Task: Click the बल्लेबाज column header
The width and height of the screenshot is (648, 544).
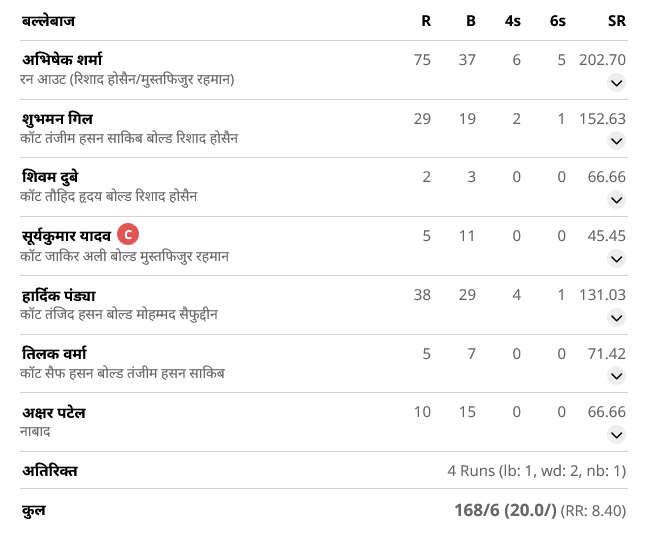Action: click(x=48, y=21)
